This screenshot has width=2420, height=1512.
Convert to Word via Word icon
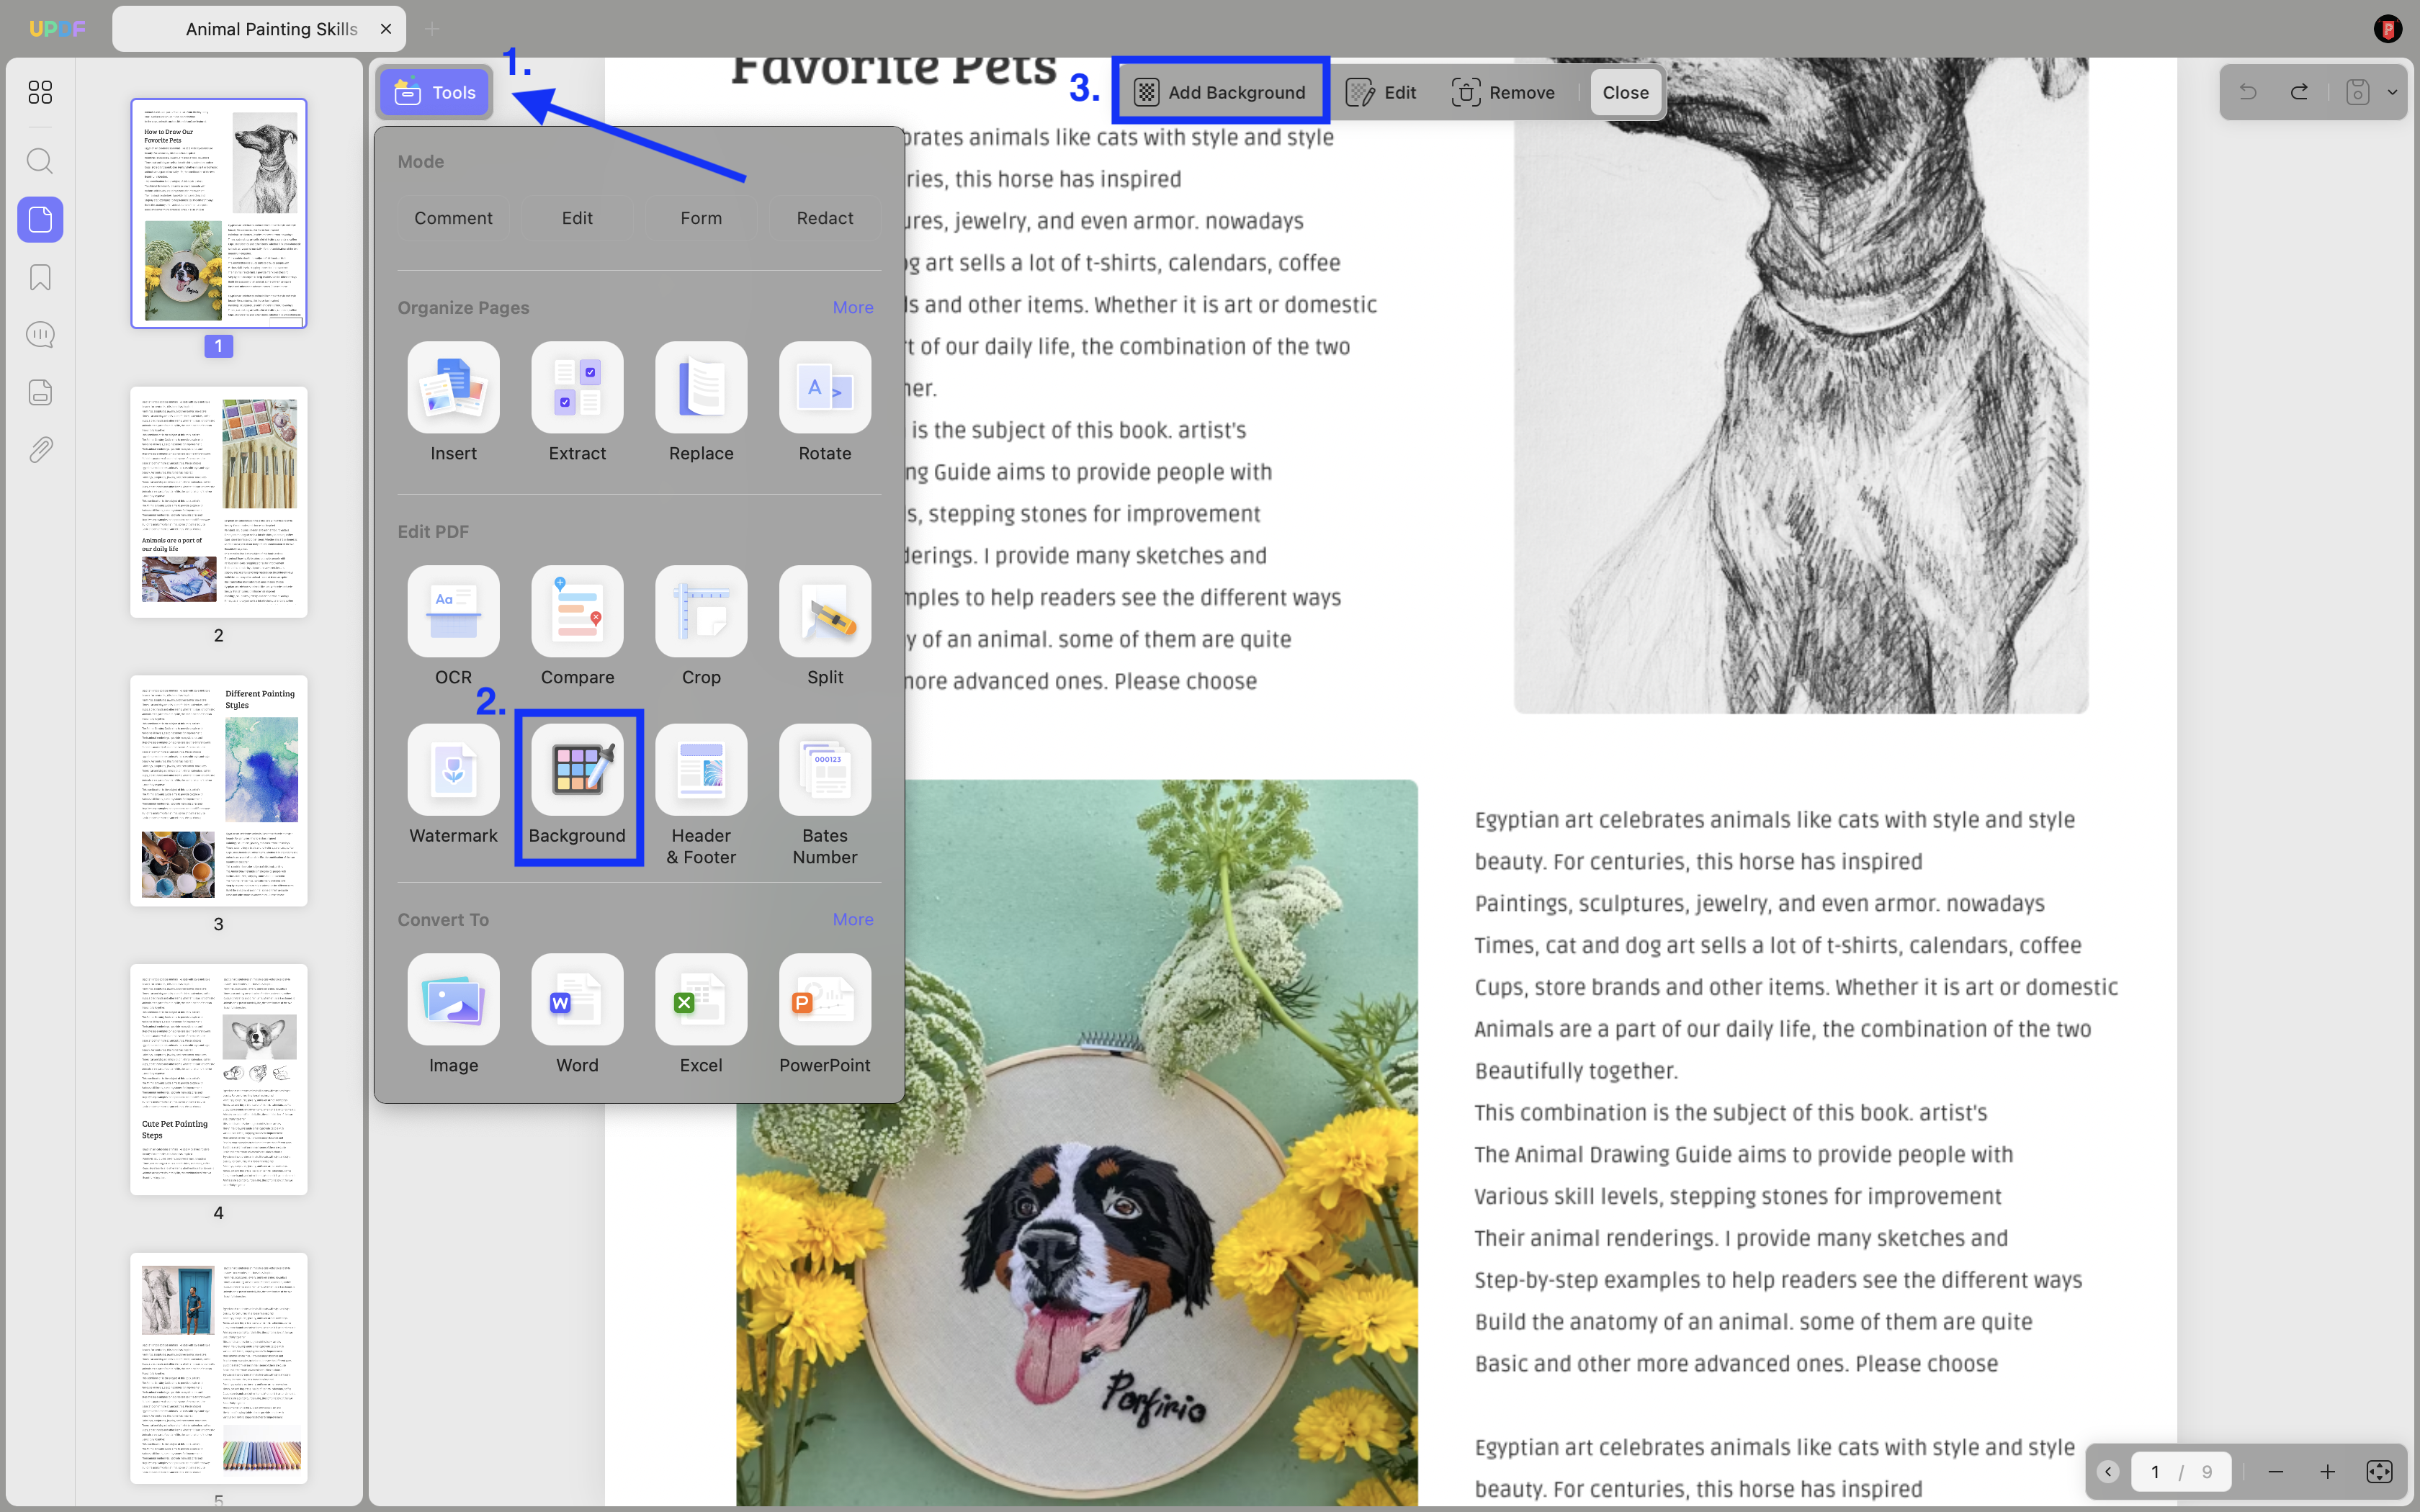tap(577, 999)
